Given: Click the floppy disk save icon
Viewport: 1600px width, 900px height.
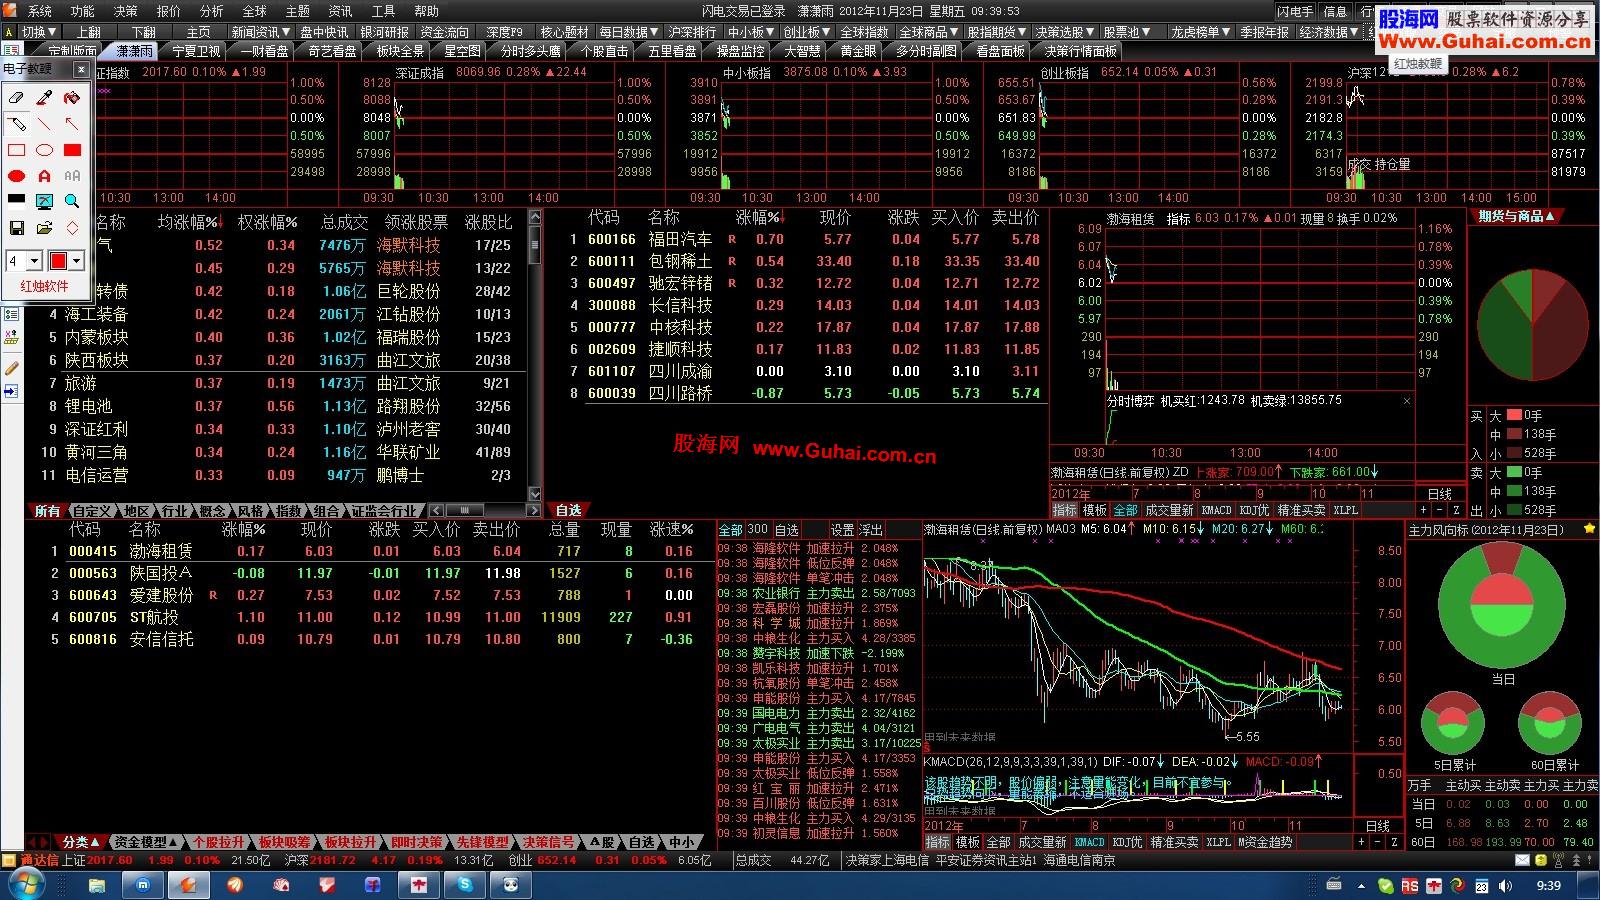Looking at the screenshot, I should click(17, 228).
